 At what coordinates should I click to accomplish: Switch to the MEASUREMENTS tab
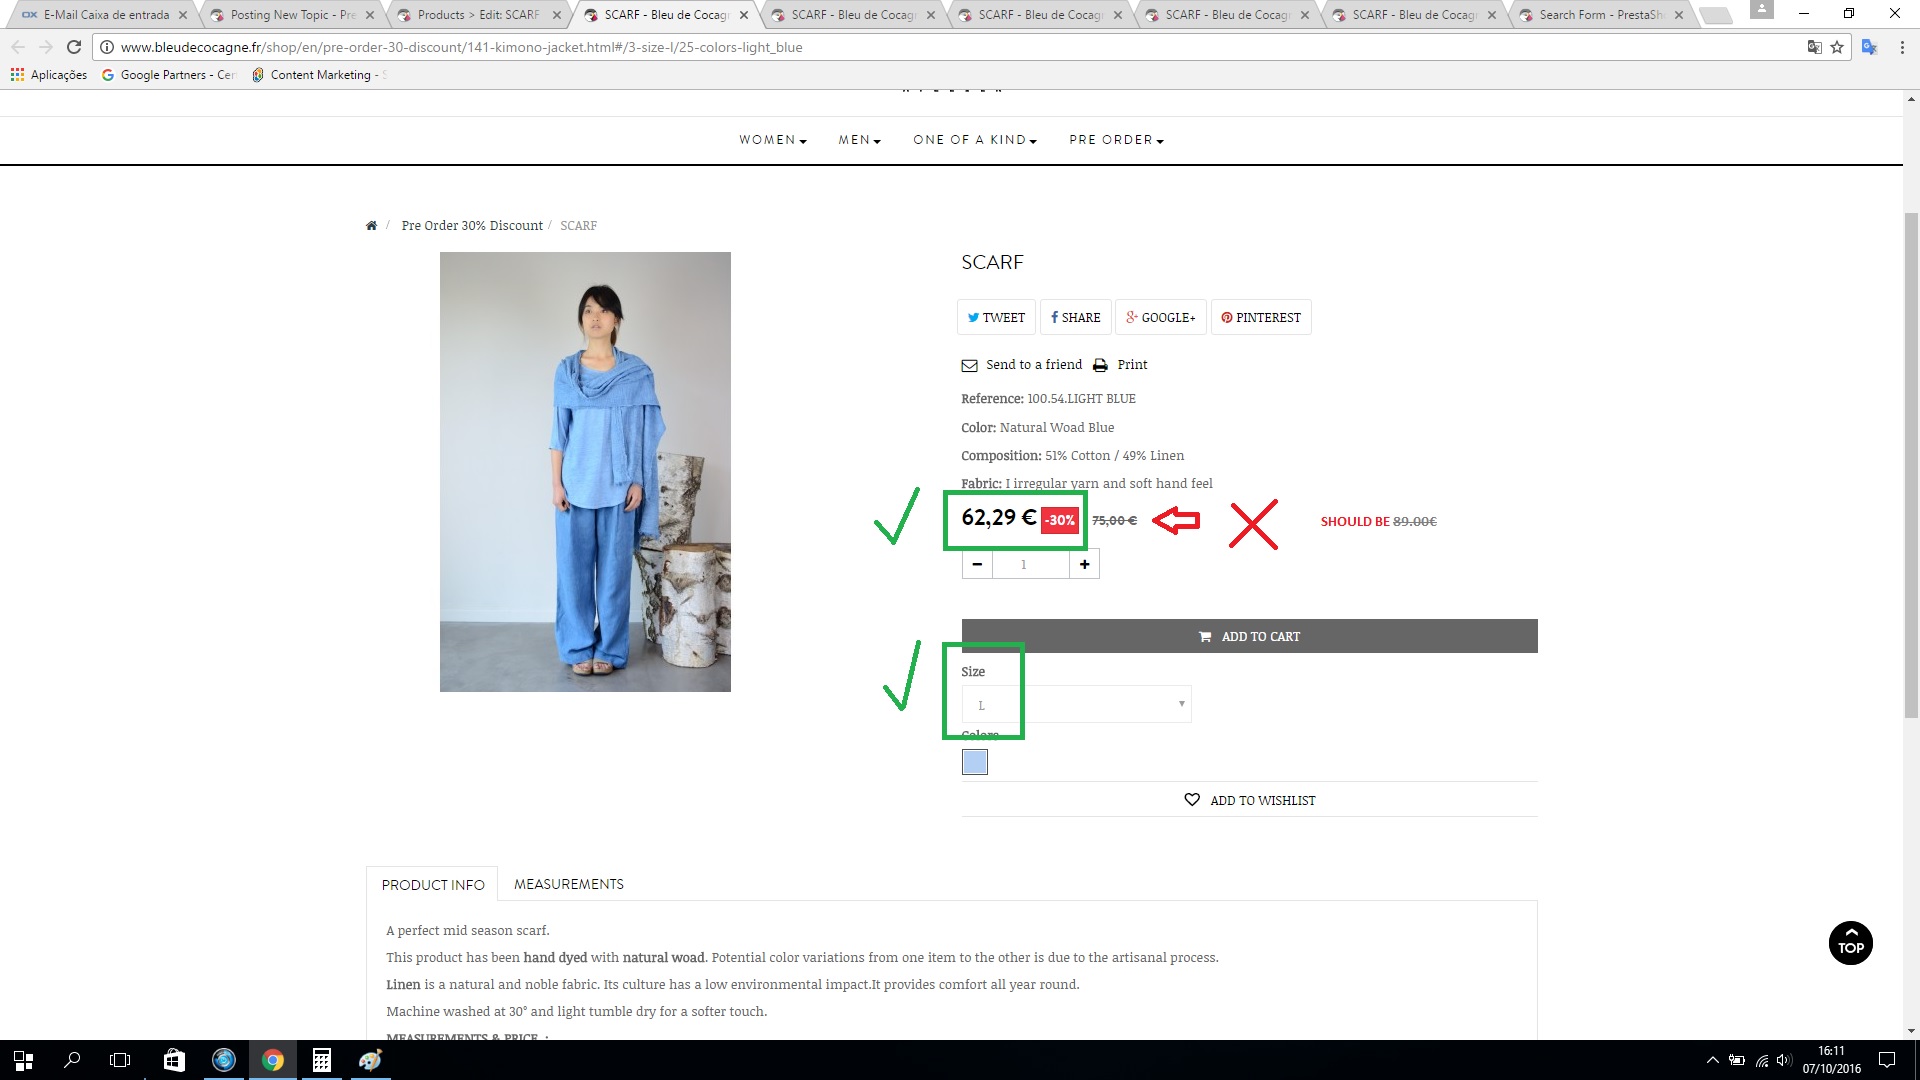568,884
